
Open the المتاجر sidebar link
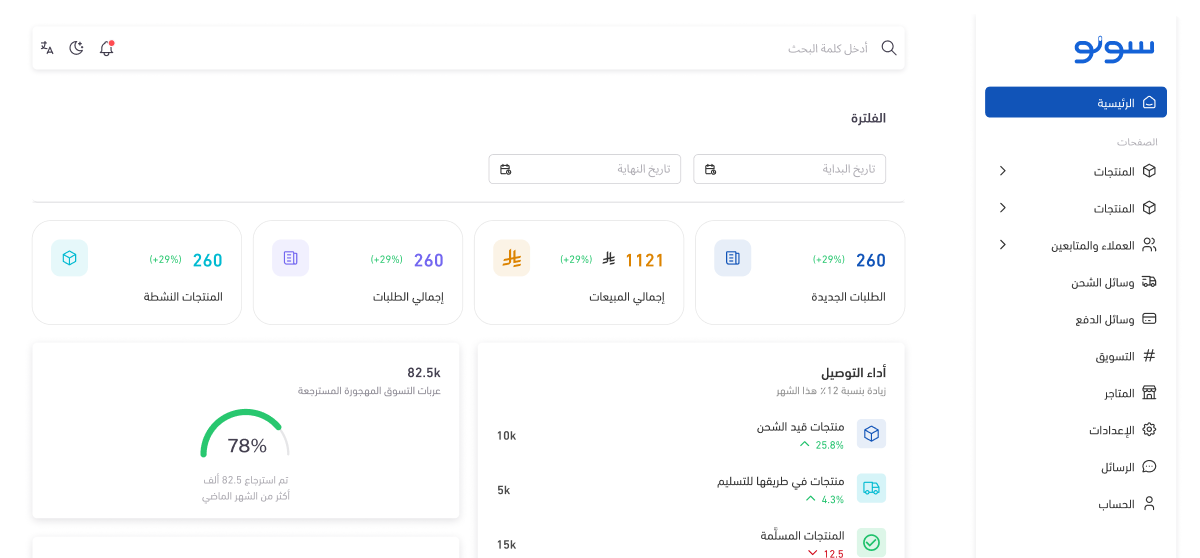[x=1120, y=393]
